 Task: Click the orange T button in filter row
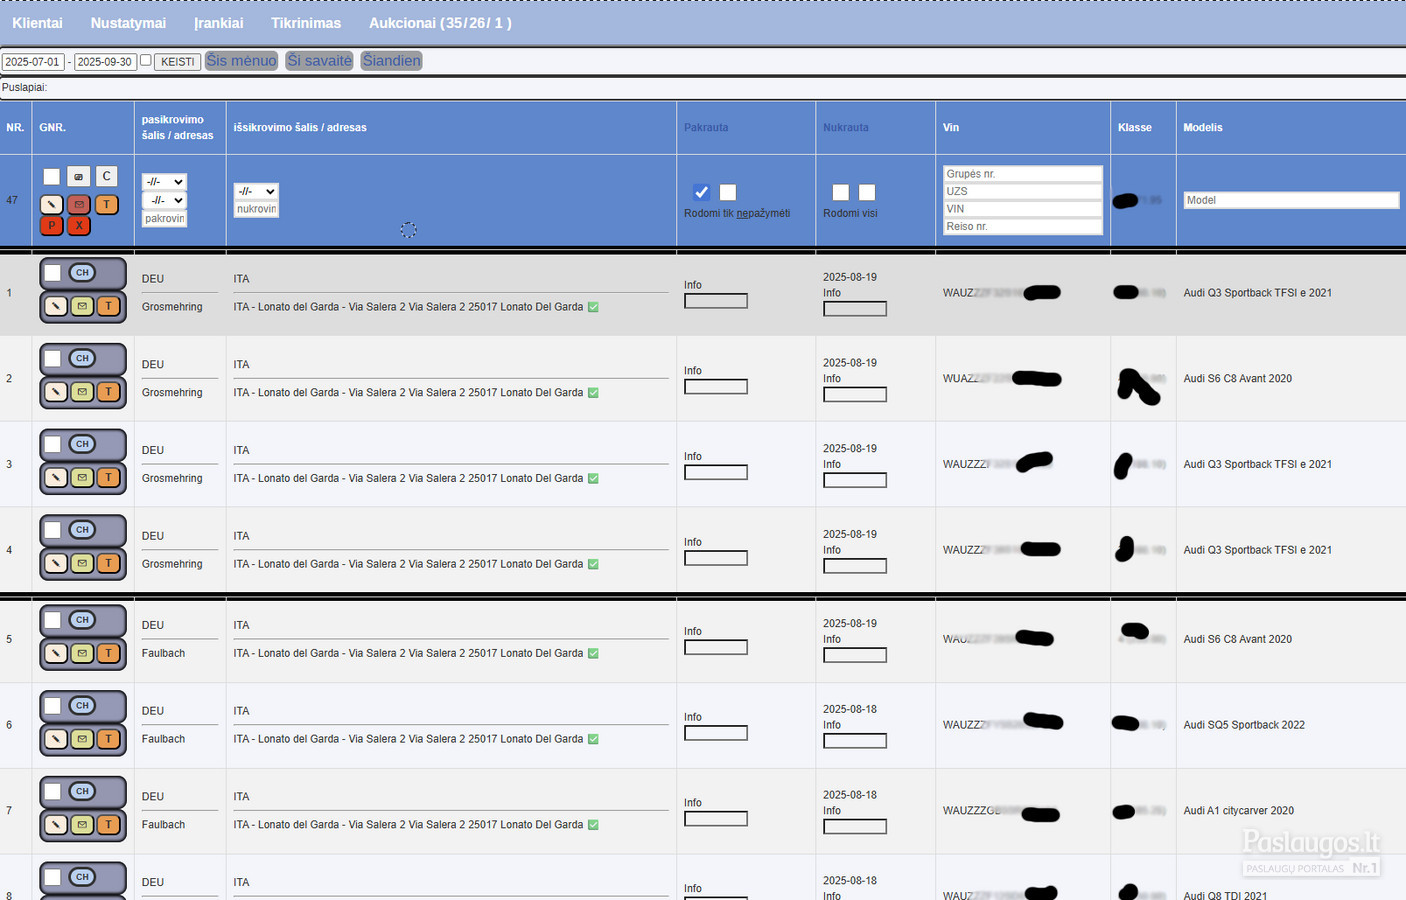106,204
